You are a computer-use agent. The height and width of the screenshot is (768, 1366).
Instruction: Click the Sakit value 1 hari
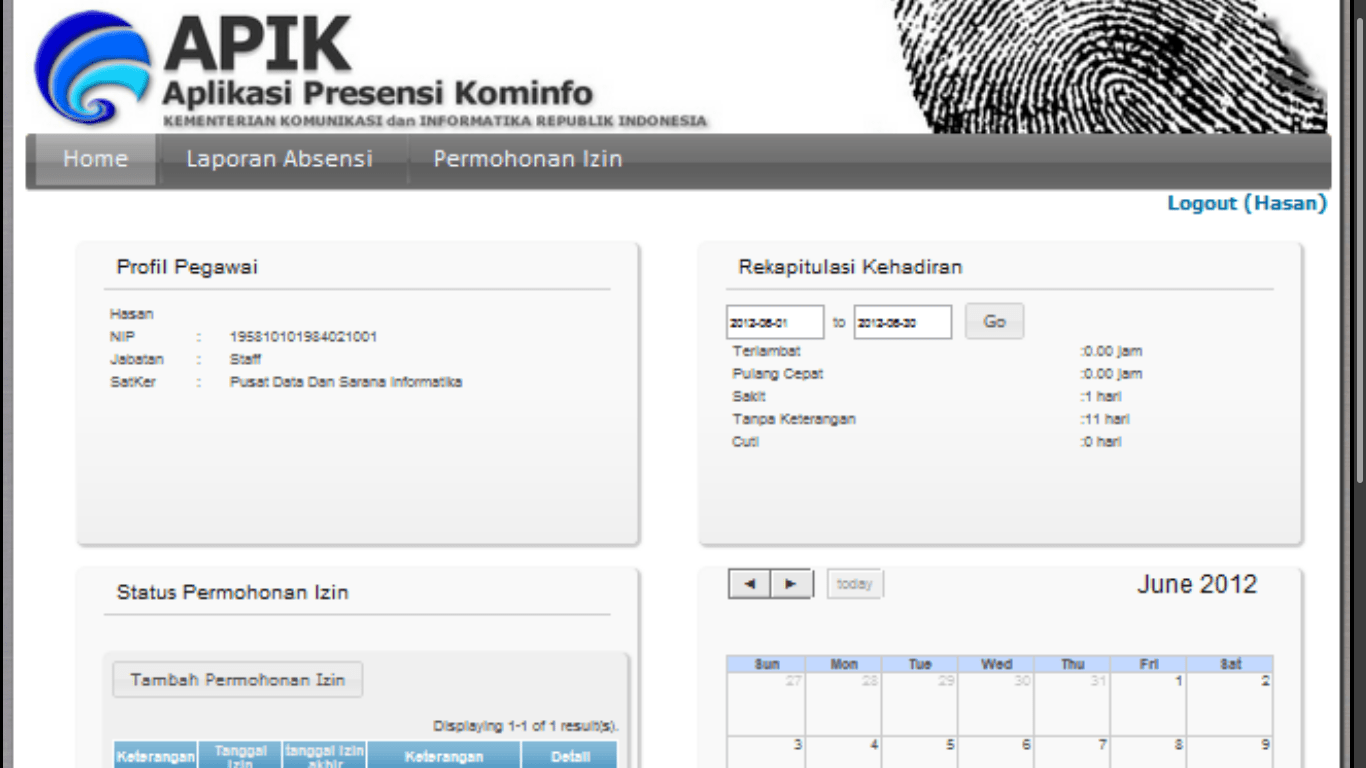(x=1101, y=397)
